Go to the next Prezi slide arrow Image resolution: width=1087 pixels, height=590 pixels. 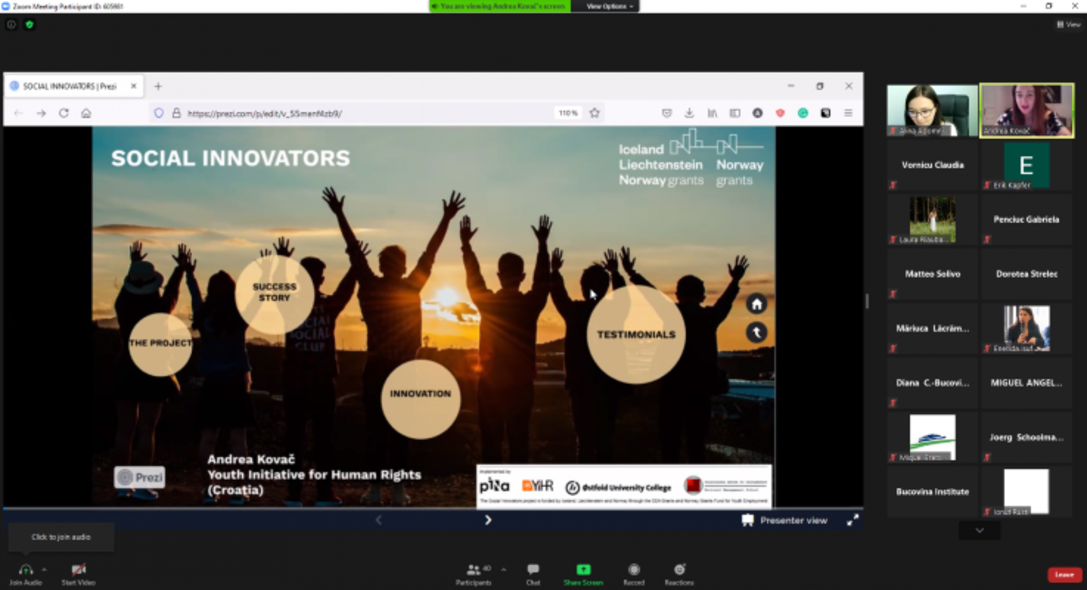point(488,520)
